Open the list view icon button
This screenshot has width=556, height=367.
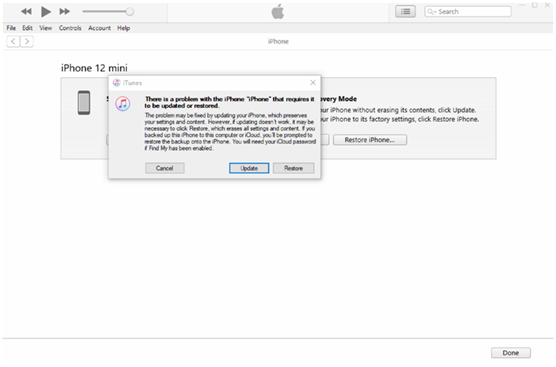(x=405, y=11)
